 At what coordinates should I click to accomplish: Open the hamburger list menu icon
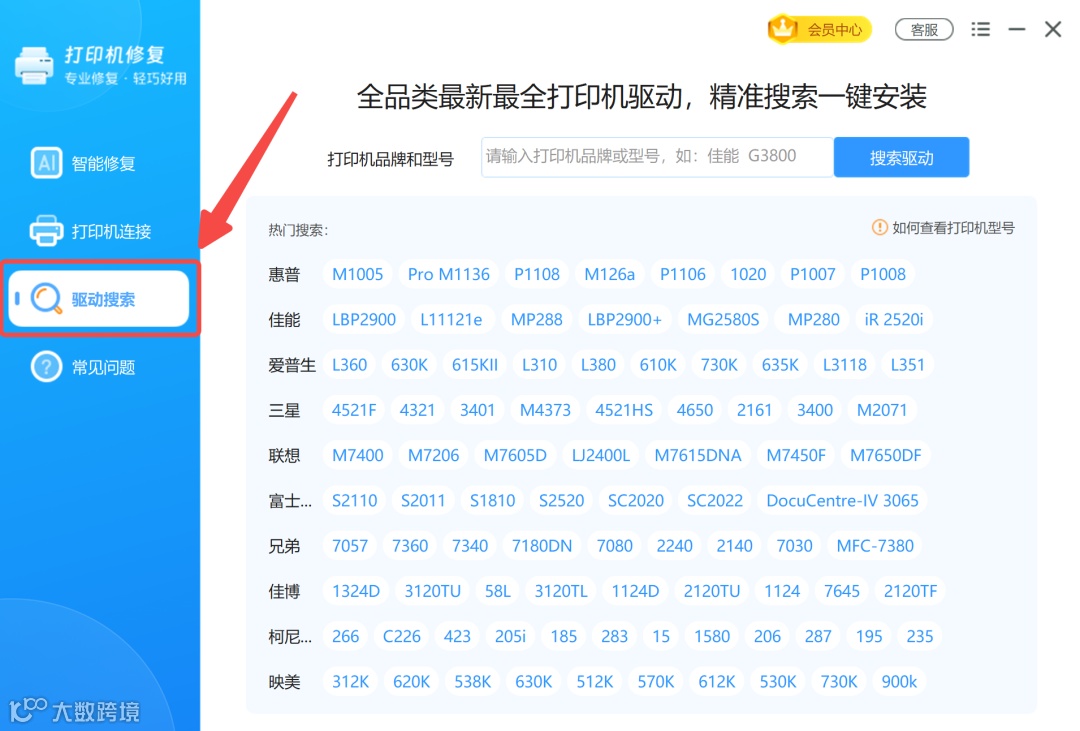(x=981, y=29)
